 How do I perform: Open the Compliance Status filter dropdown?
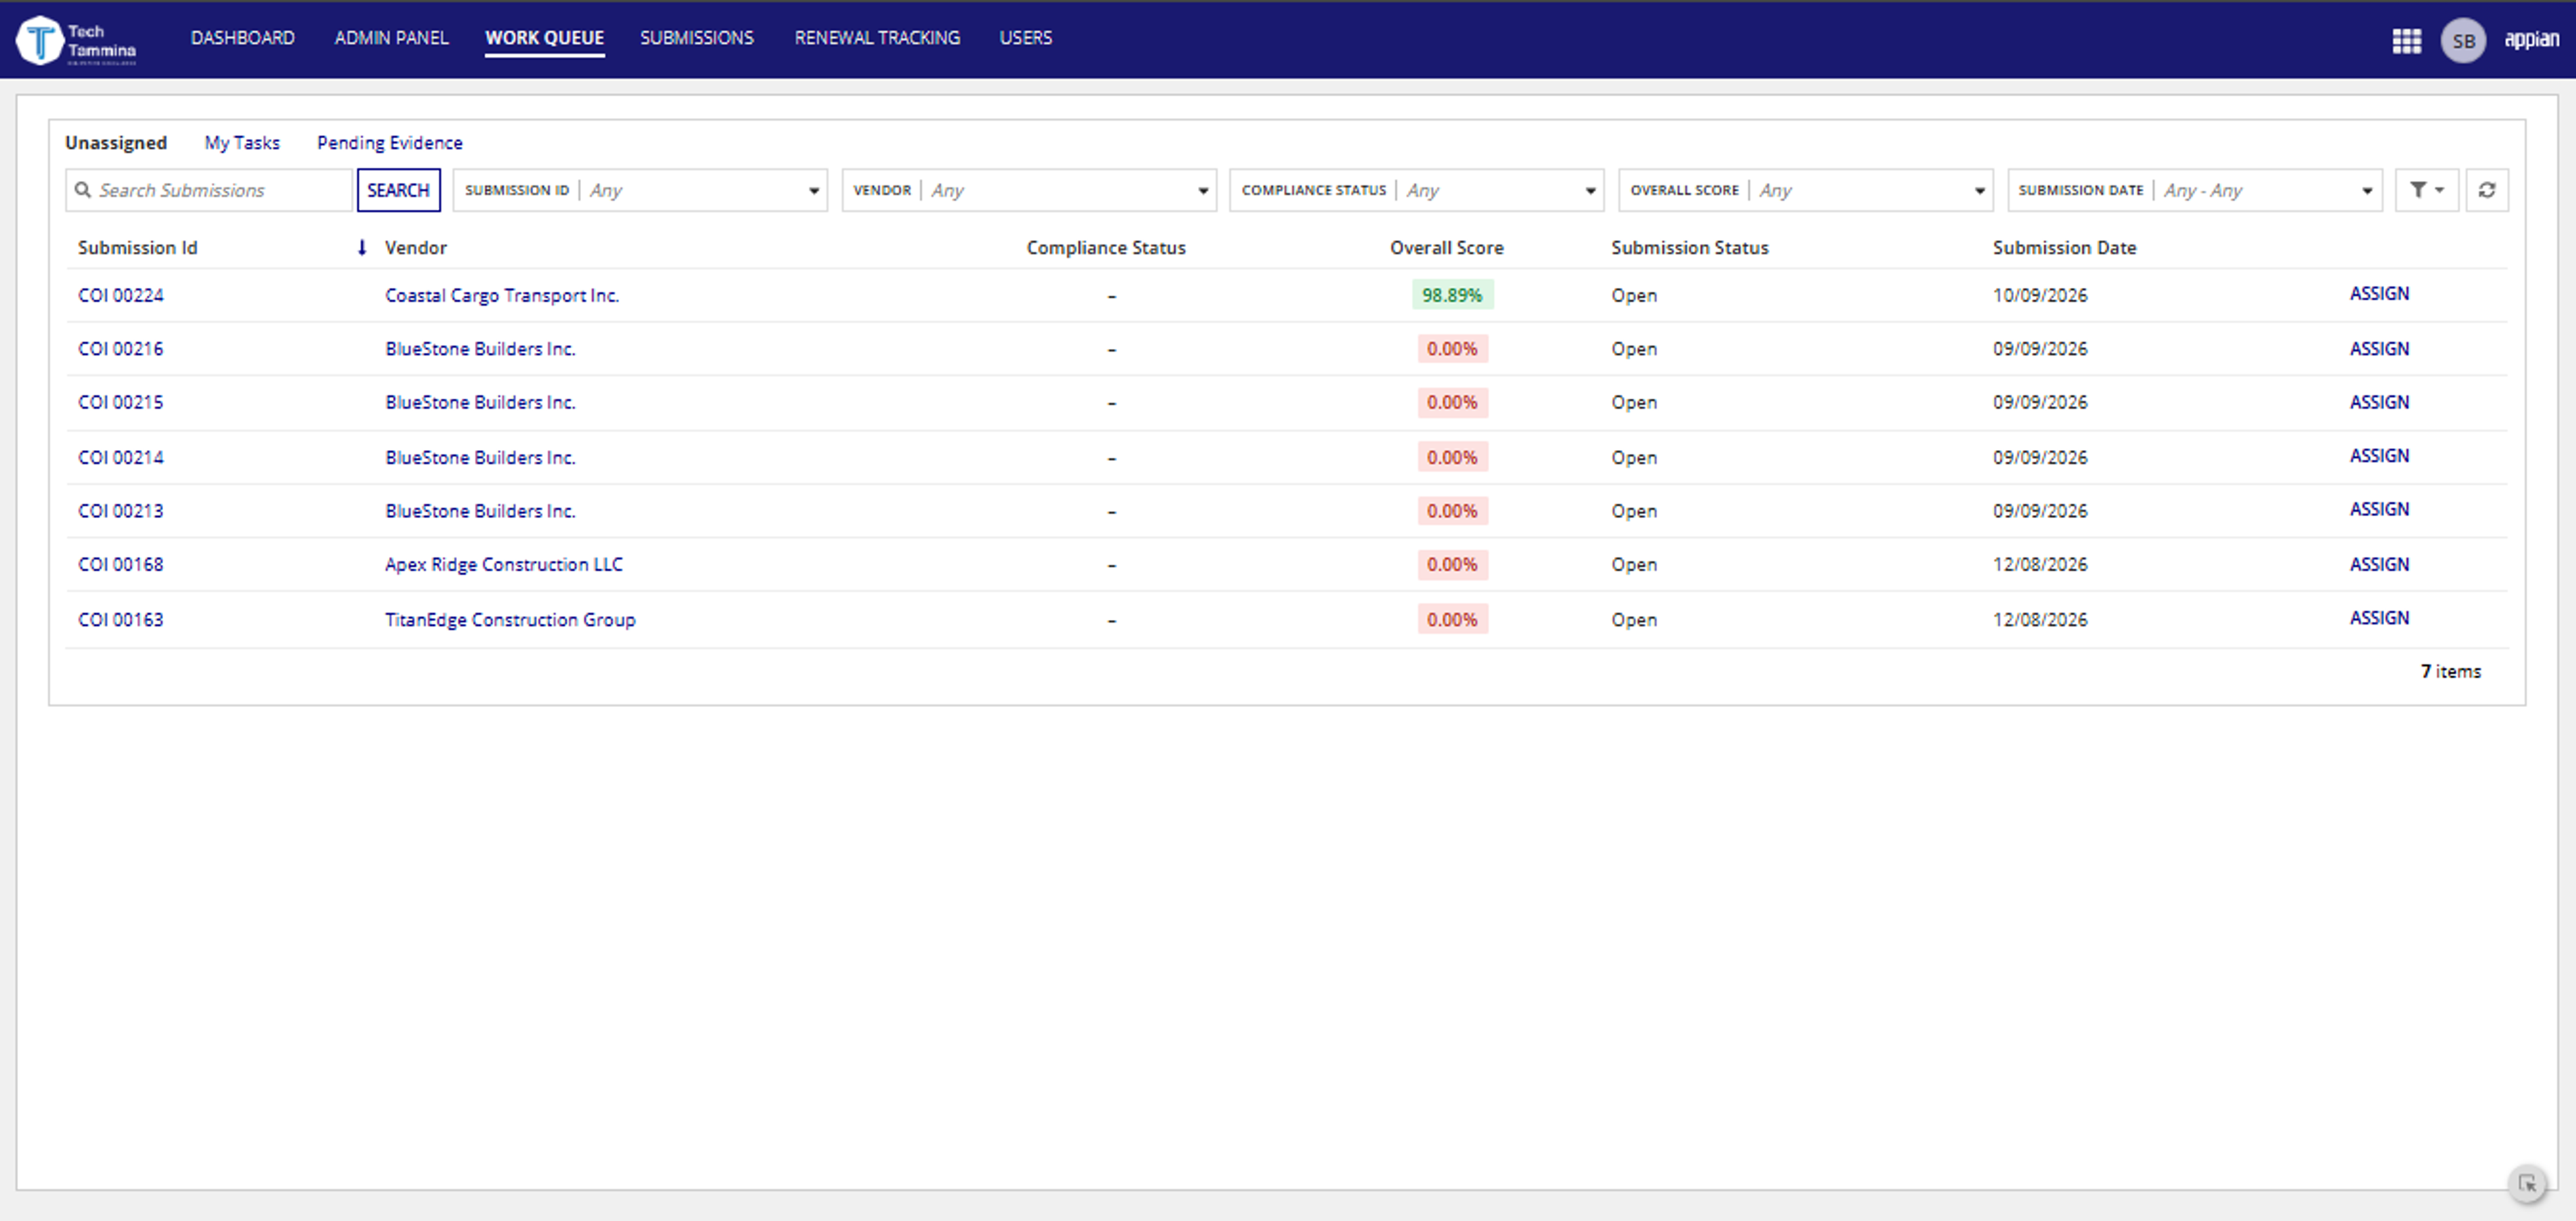click(1416, 190)
